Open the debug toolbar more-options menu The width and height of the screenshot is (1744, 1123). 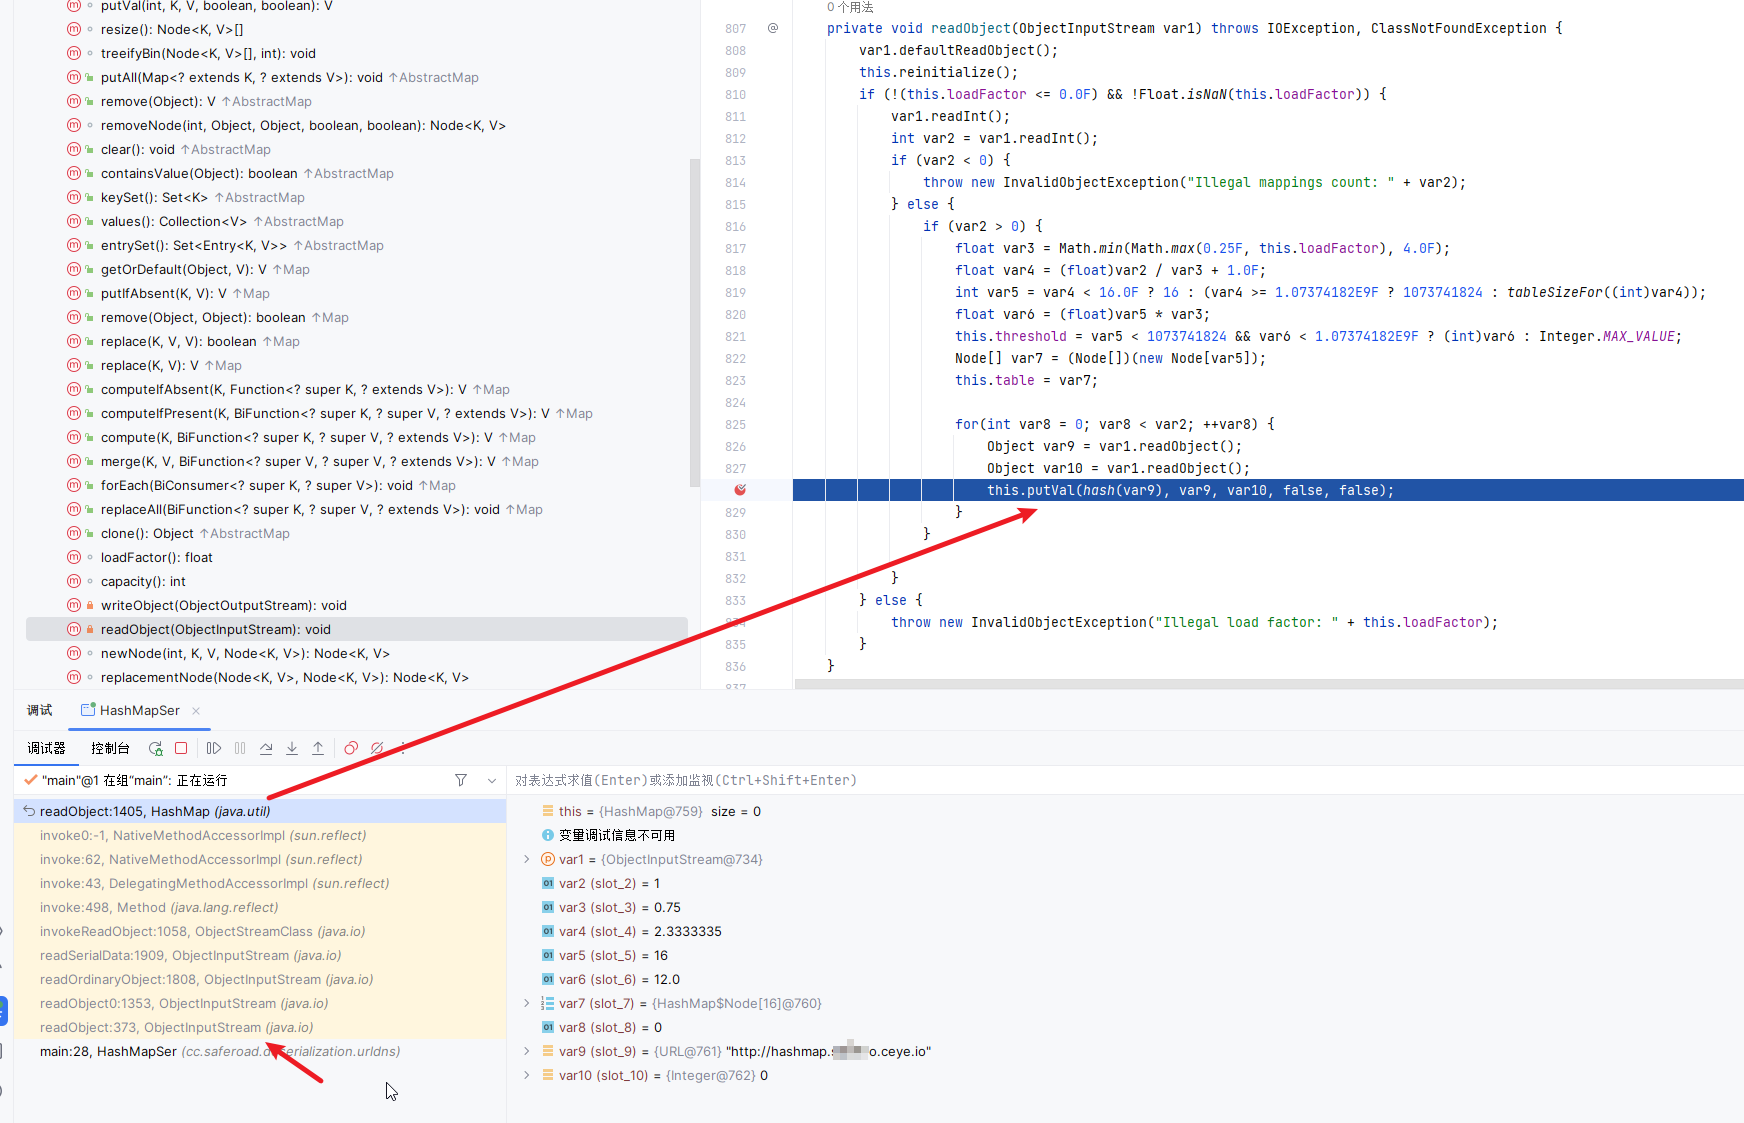[x=403, y=748]
